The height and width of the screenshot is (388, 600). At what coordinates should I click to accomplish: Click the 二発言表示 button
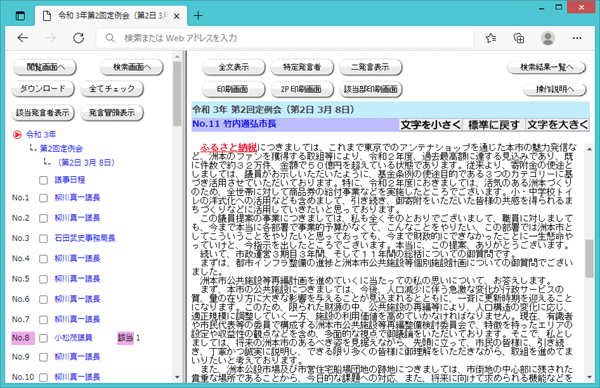[370, 67]
